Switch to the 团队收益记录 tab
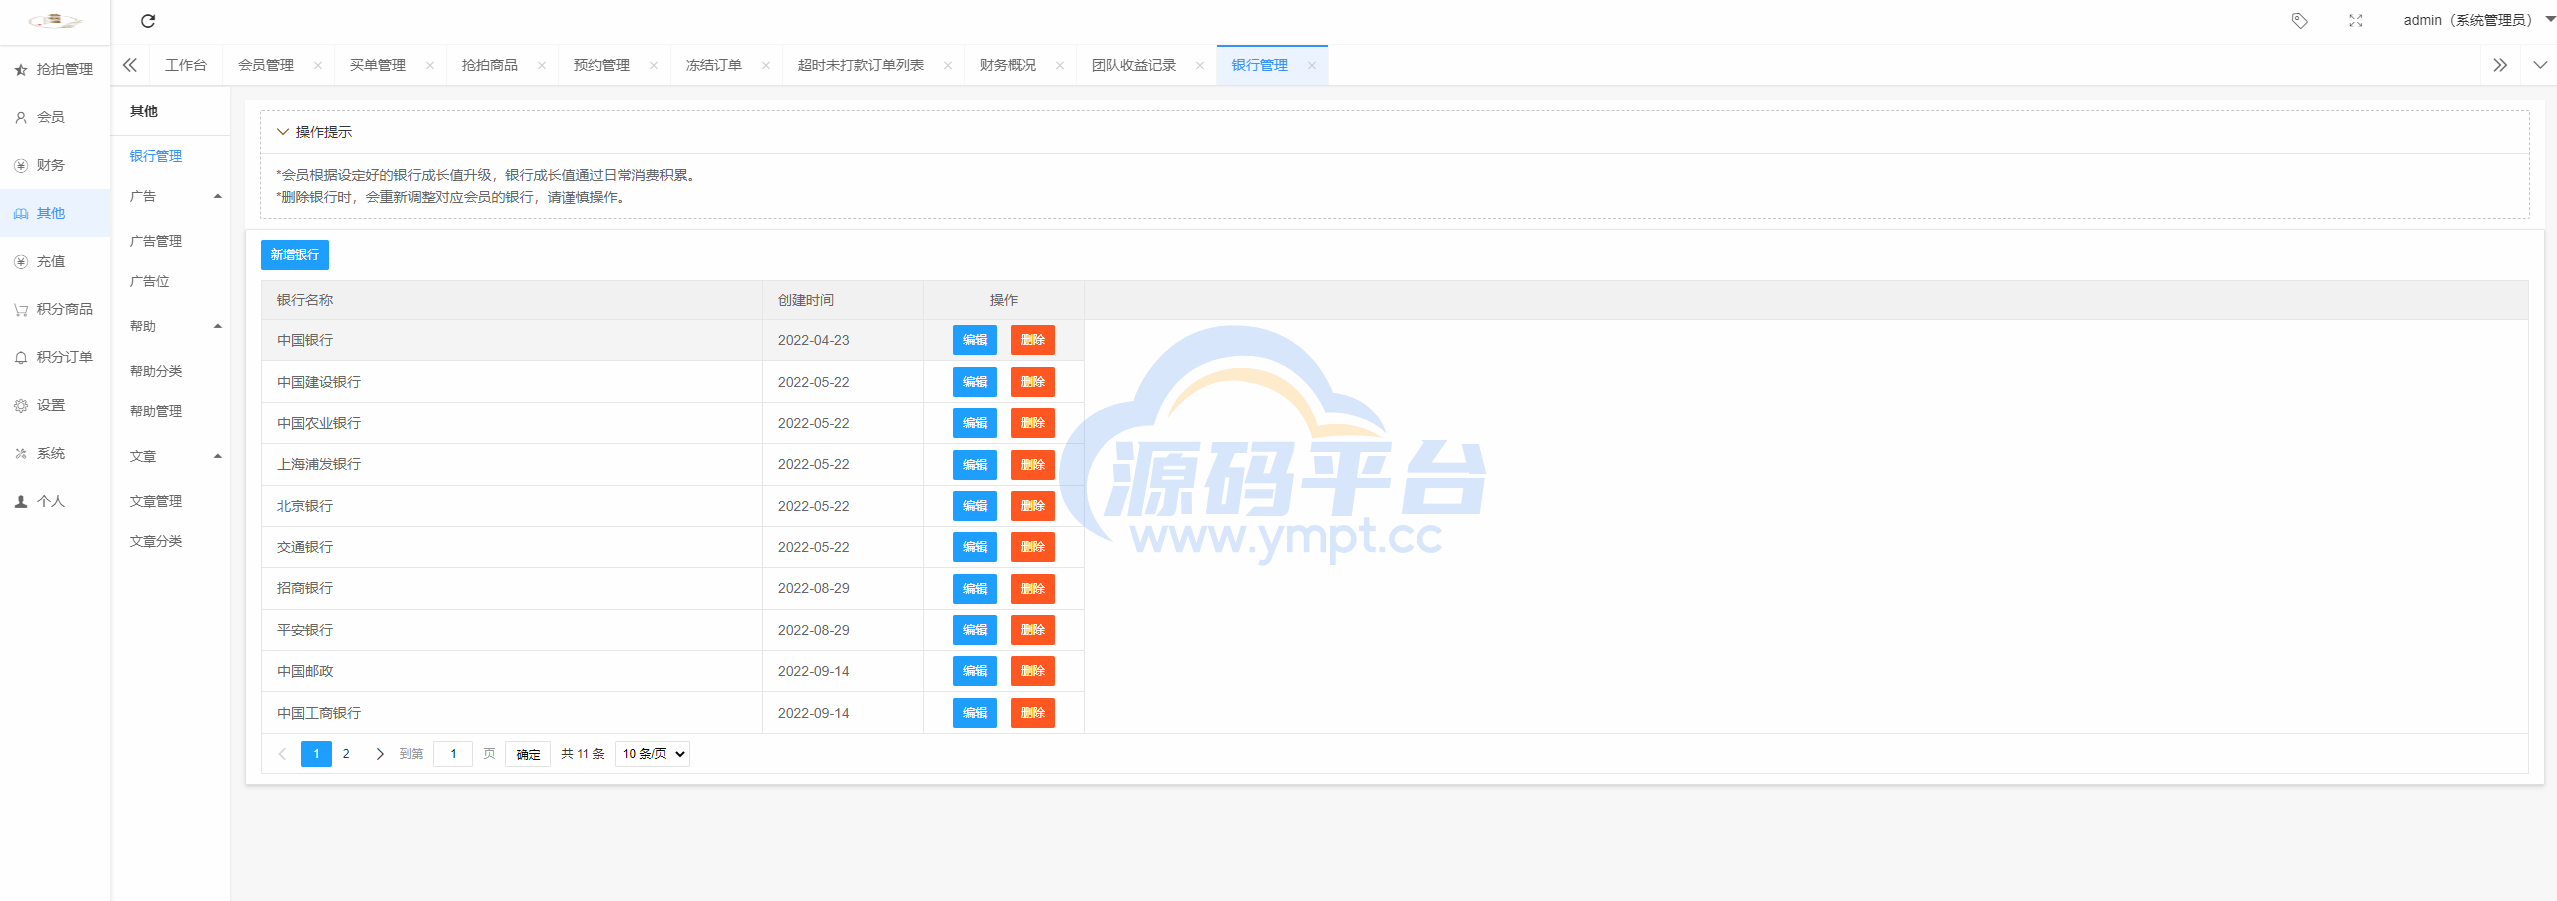2557x901 pixels. coord(1134,65)
